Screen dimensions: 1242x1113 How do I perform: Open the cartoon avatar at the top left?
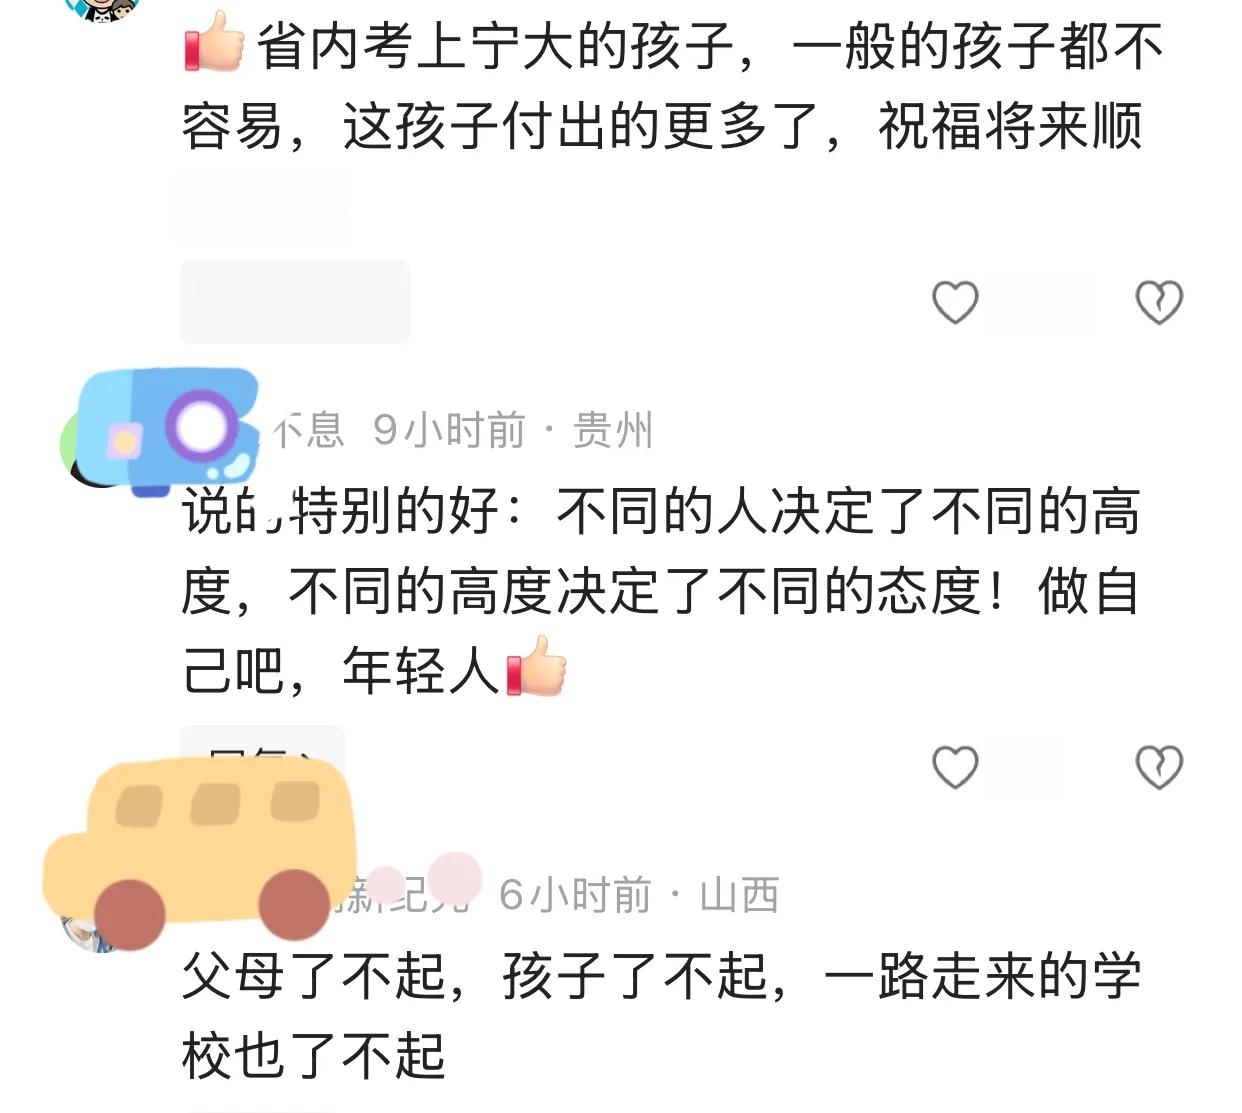(x=102, y=10)
